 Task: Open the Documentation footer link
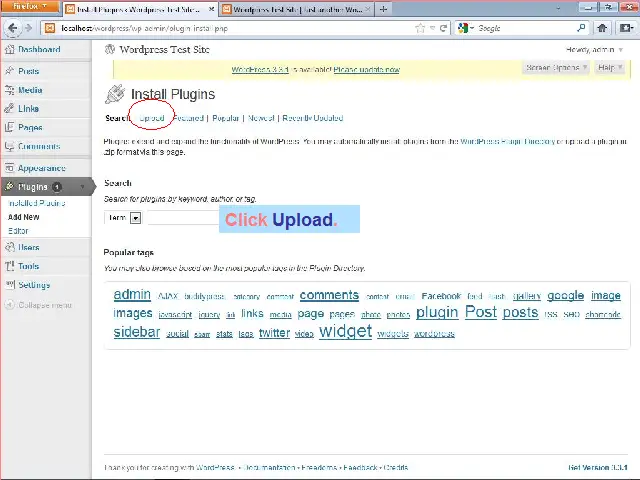click(x=269, y=468)
